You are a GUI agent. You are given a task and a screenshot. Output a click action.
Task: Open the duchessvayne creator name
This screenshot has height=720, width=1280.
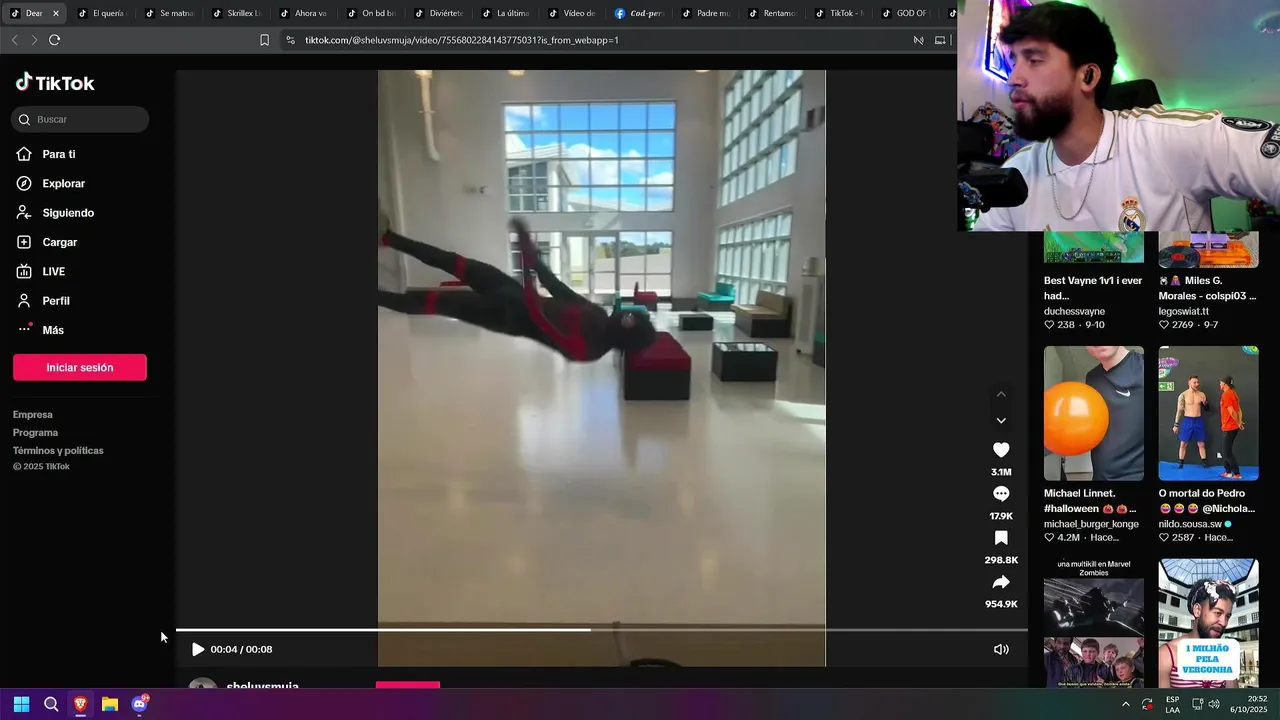1074,311
